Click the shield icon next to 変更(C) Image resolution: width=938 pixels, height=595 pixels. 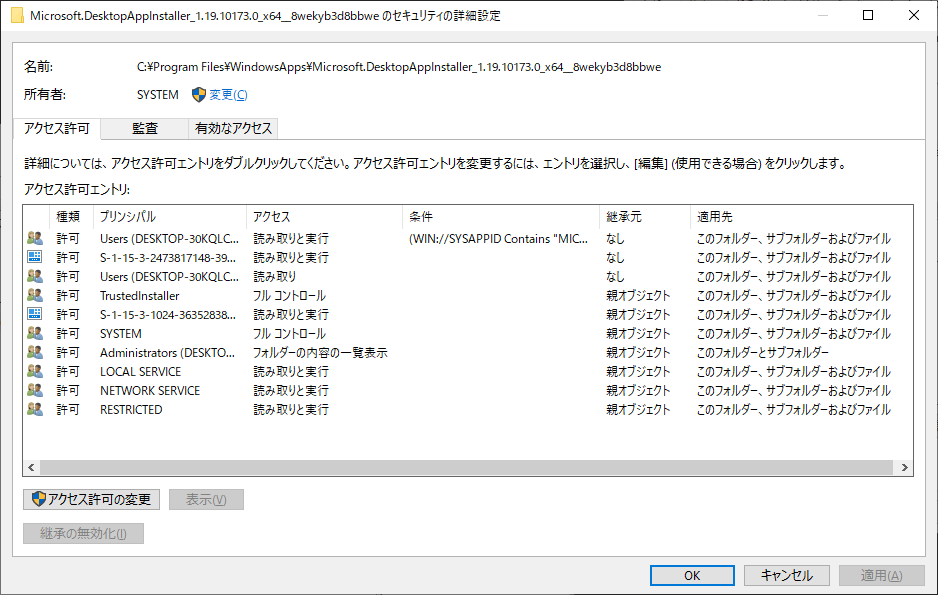199,94
